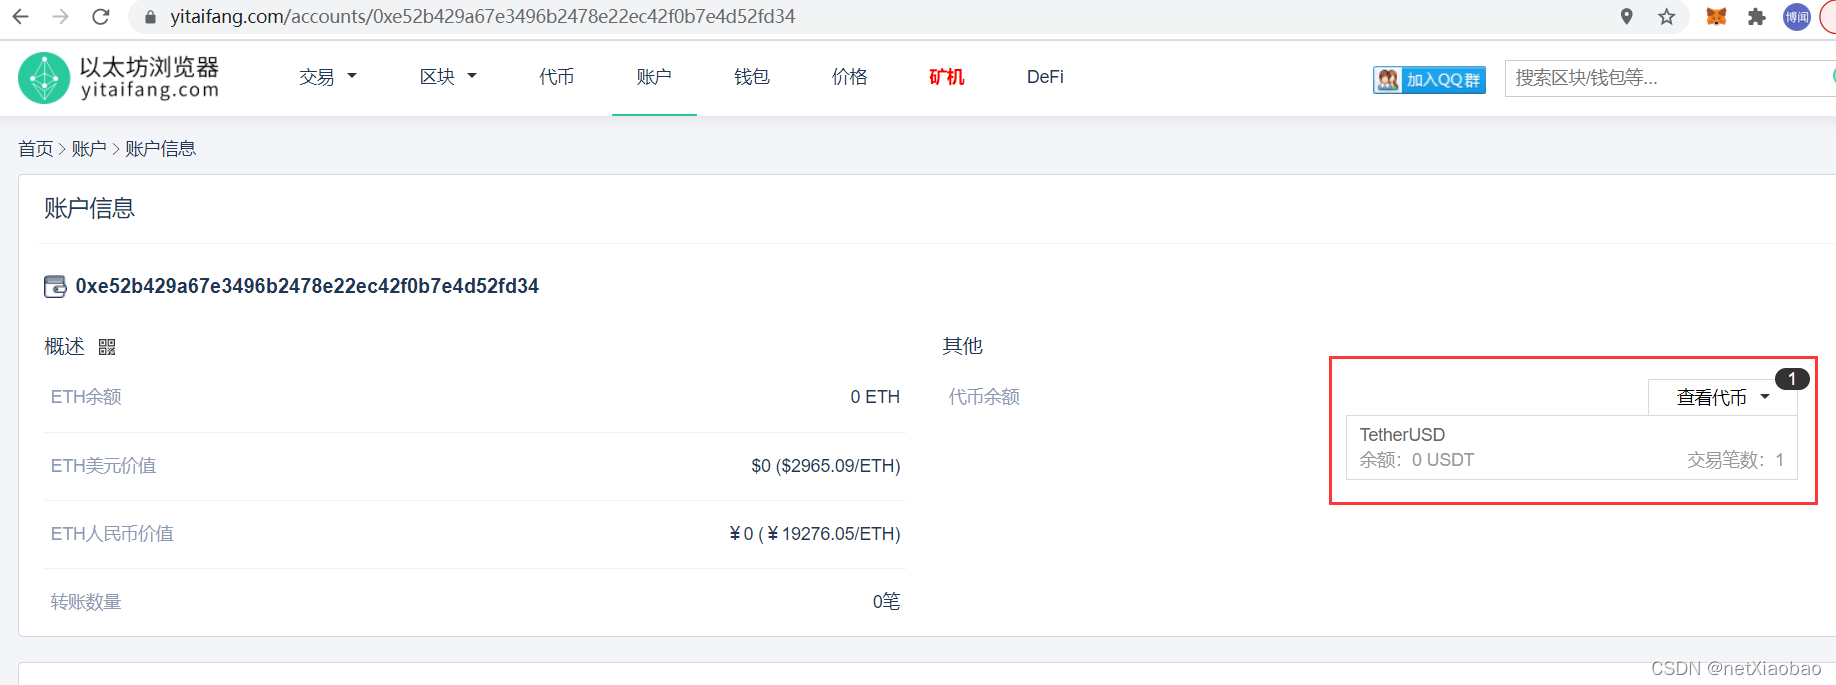The width and height of the screenshot is (1836, 685).
Task: Open the red 矿机 nav item
Action: [x=946, y=77]
